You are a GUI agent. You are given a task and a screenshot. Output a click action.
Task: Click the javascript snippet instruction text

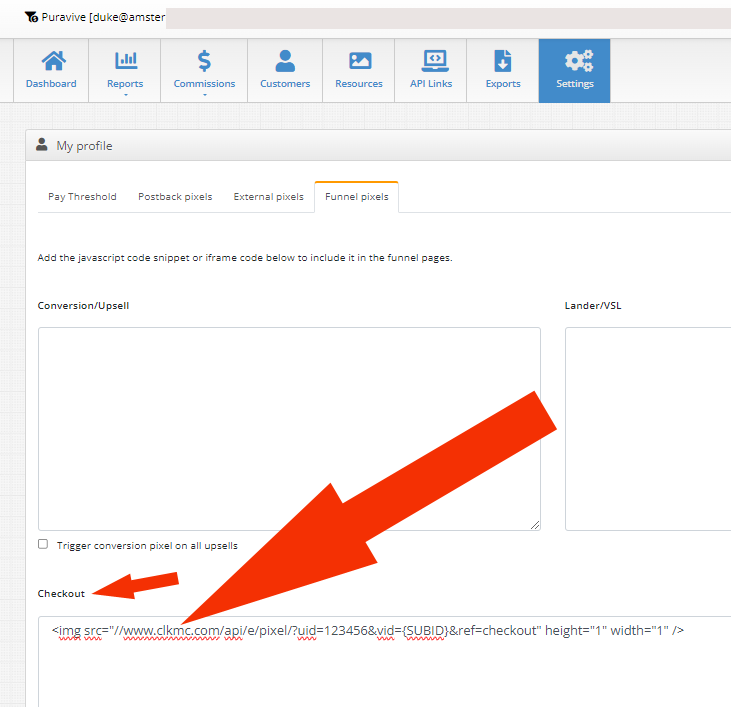click(x=245, y=258)
